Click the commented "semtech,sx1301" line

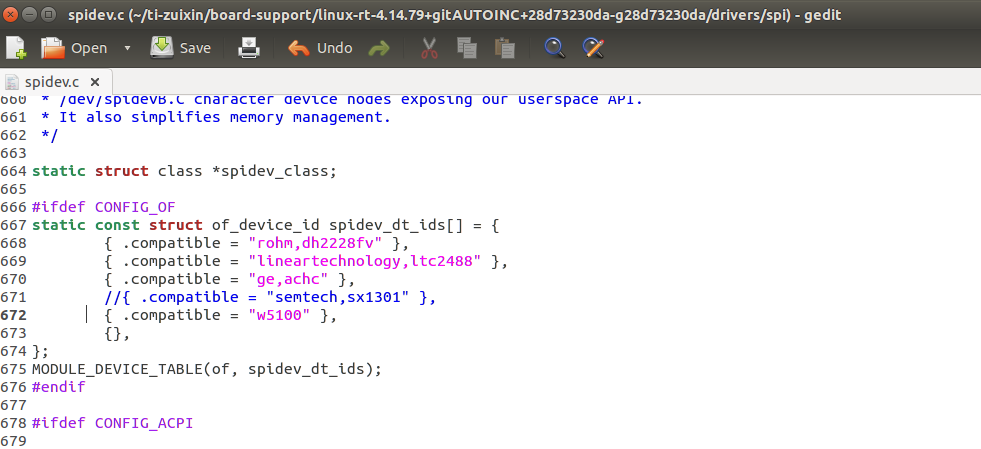point(270,297)
